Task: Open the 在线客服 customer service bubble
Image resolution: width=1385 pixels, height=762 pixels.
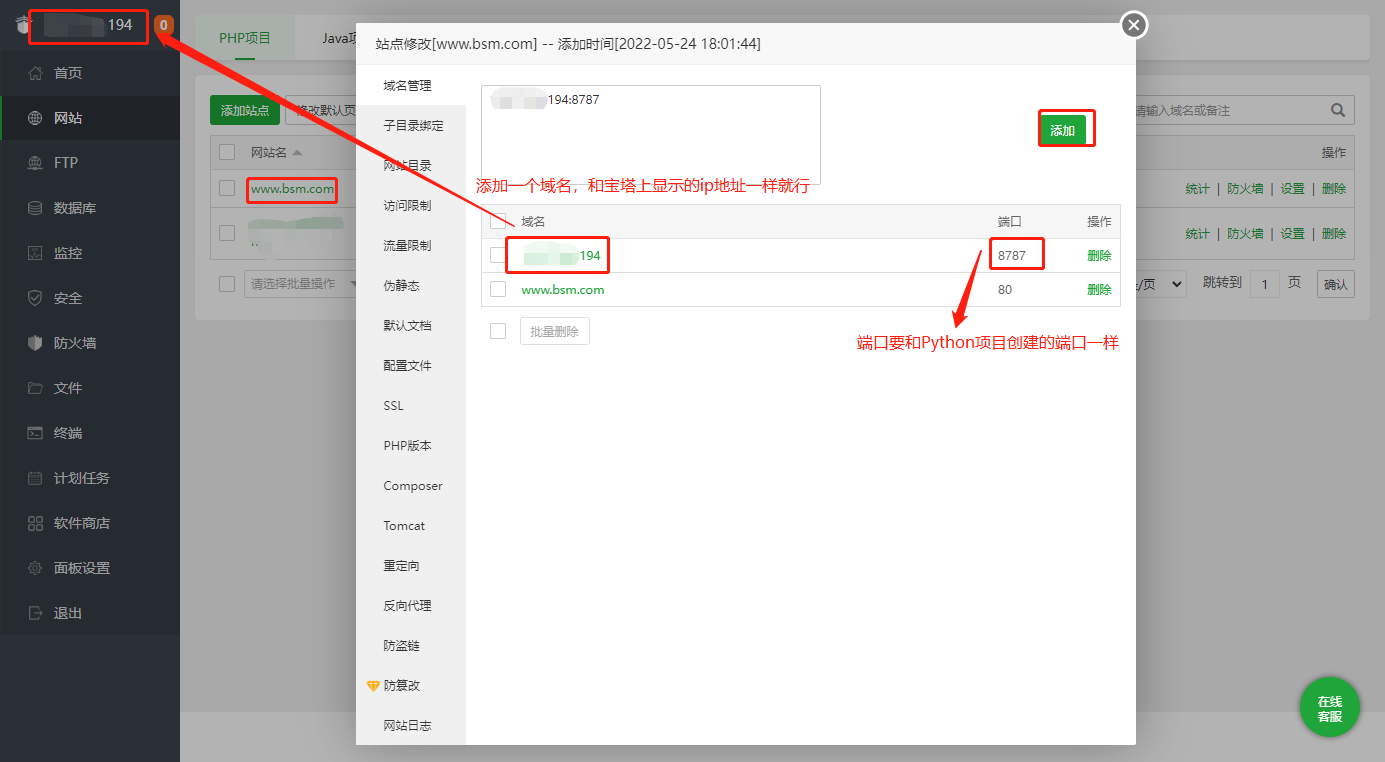Action: 1330,706
